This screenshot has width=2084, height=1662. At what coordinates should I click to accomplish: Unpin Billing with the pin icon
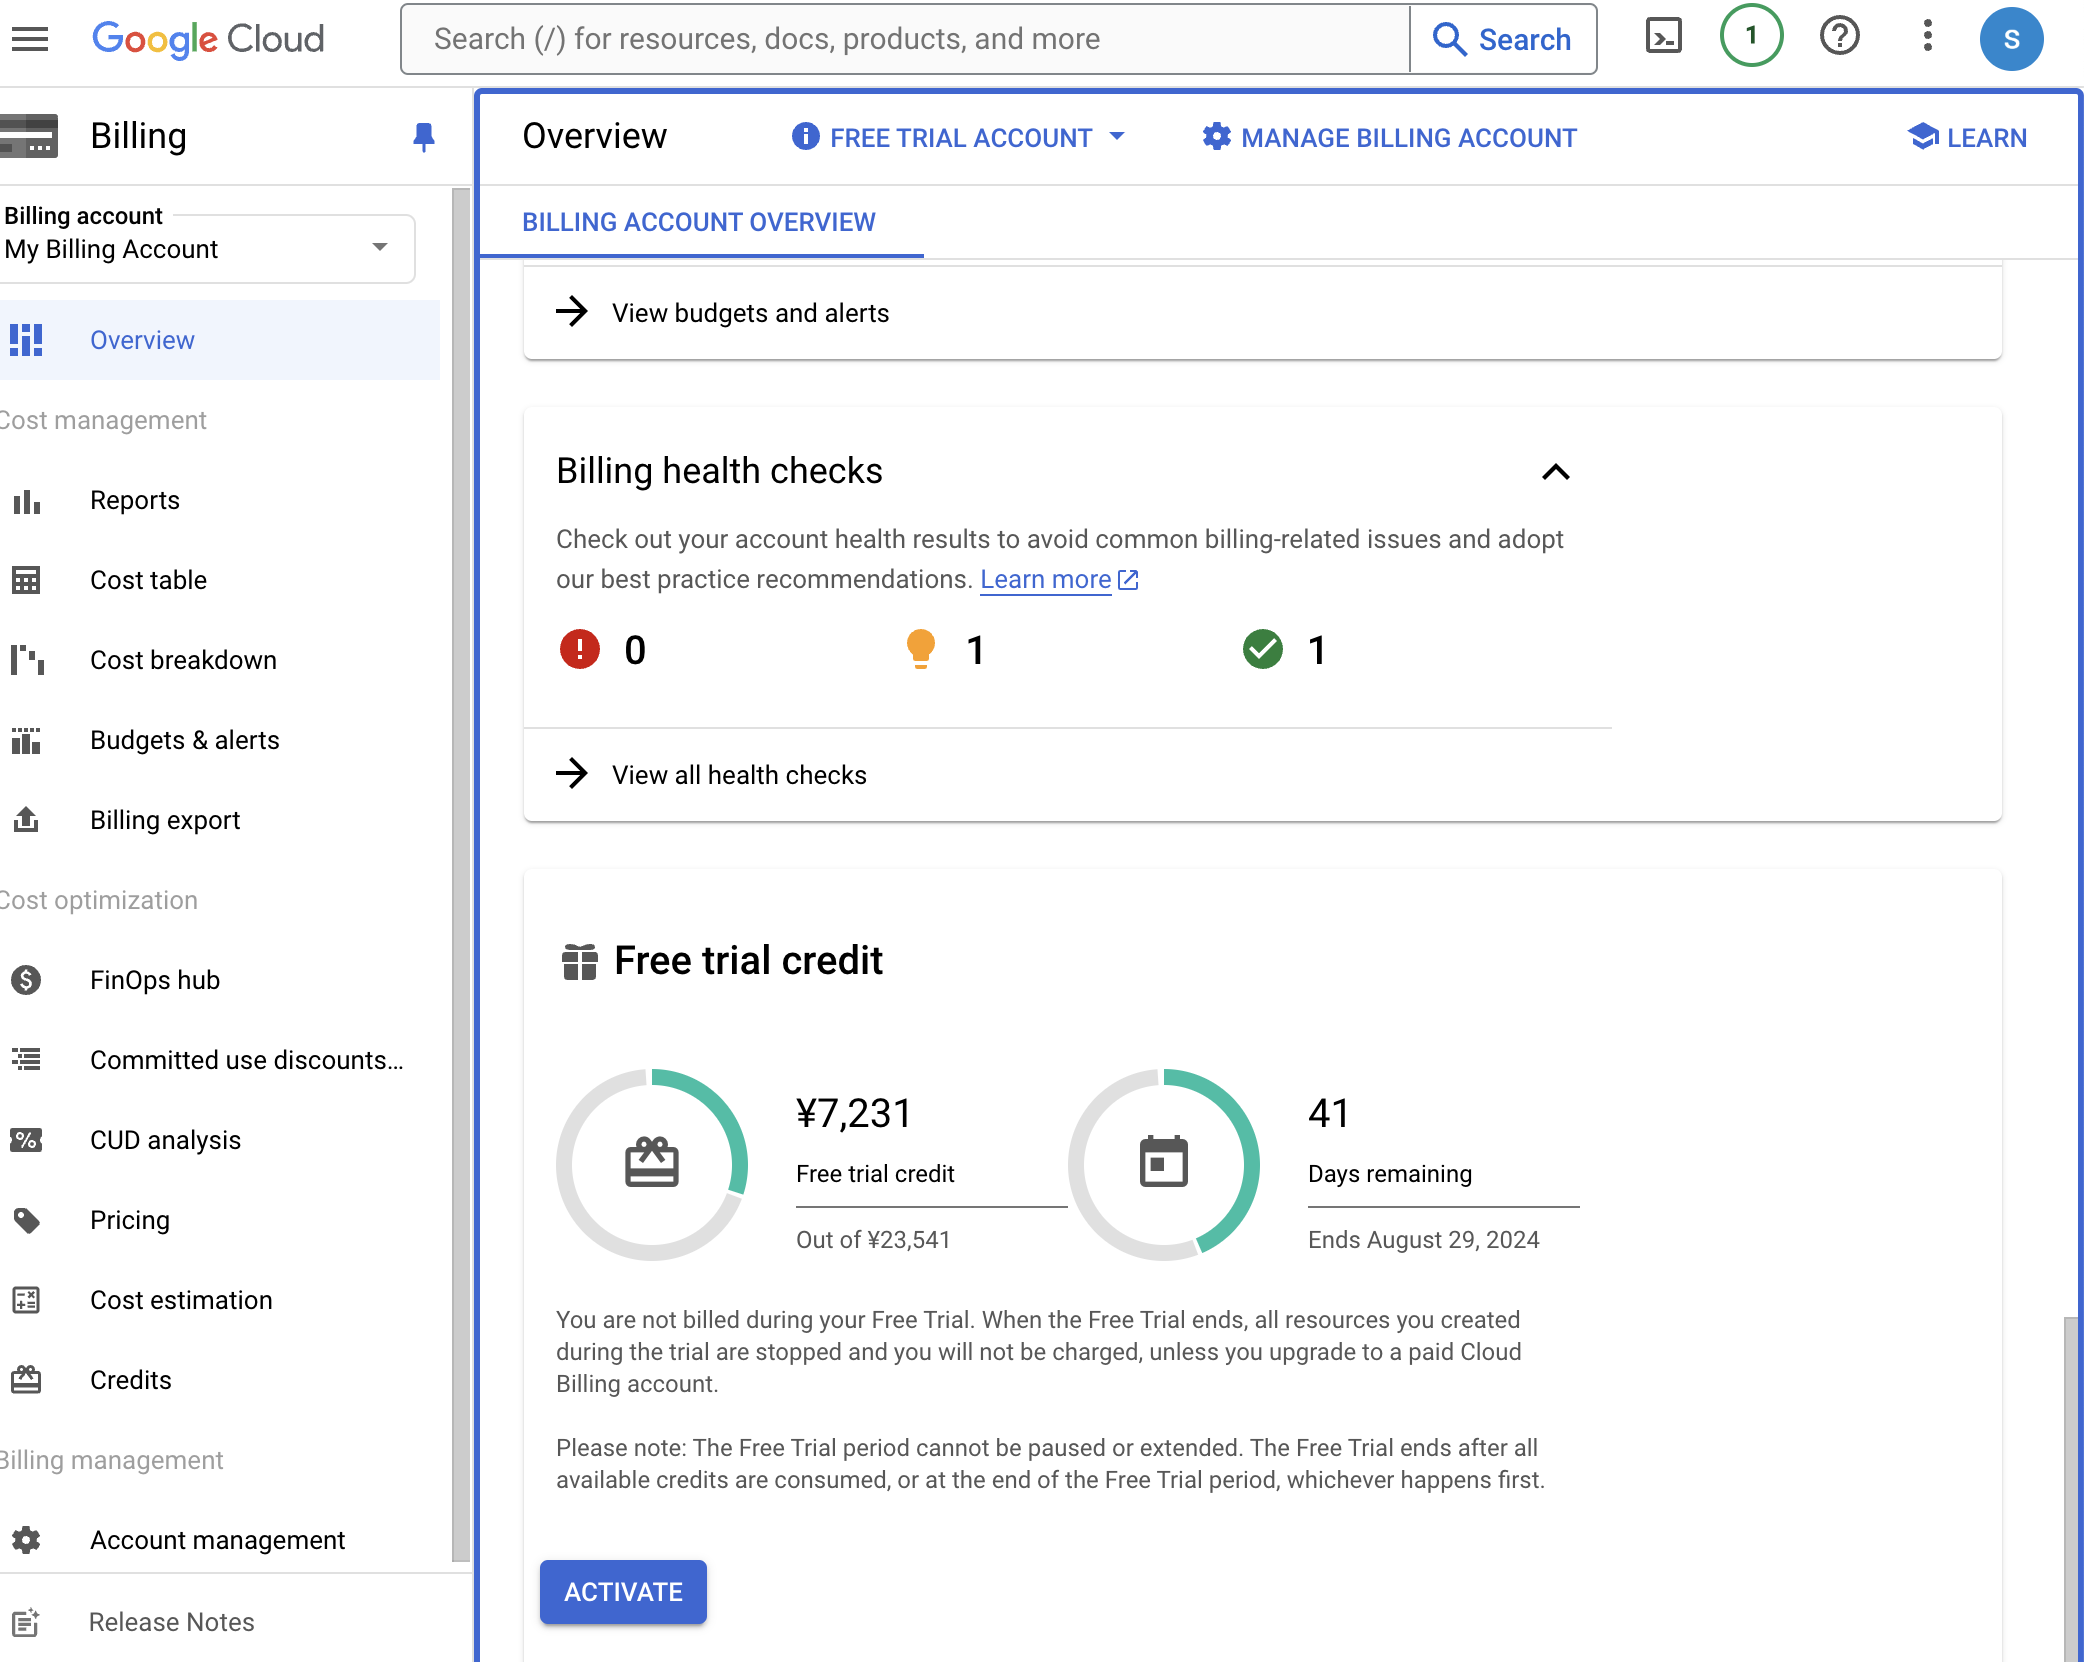tap(423, 137)
